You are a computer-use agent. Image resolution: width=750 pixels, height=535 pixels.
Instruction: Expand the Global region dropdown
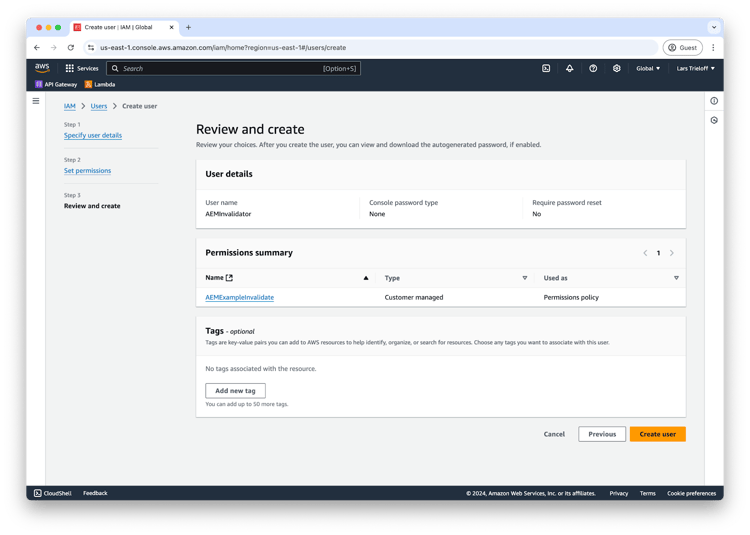click(x=648, y=68)
